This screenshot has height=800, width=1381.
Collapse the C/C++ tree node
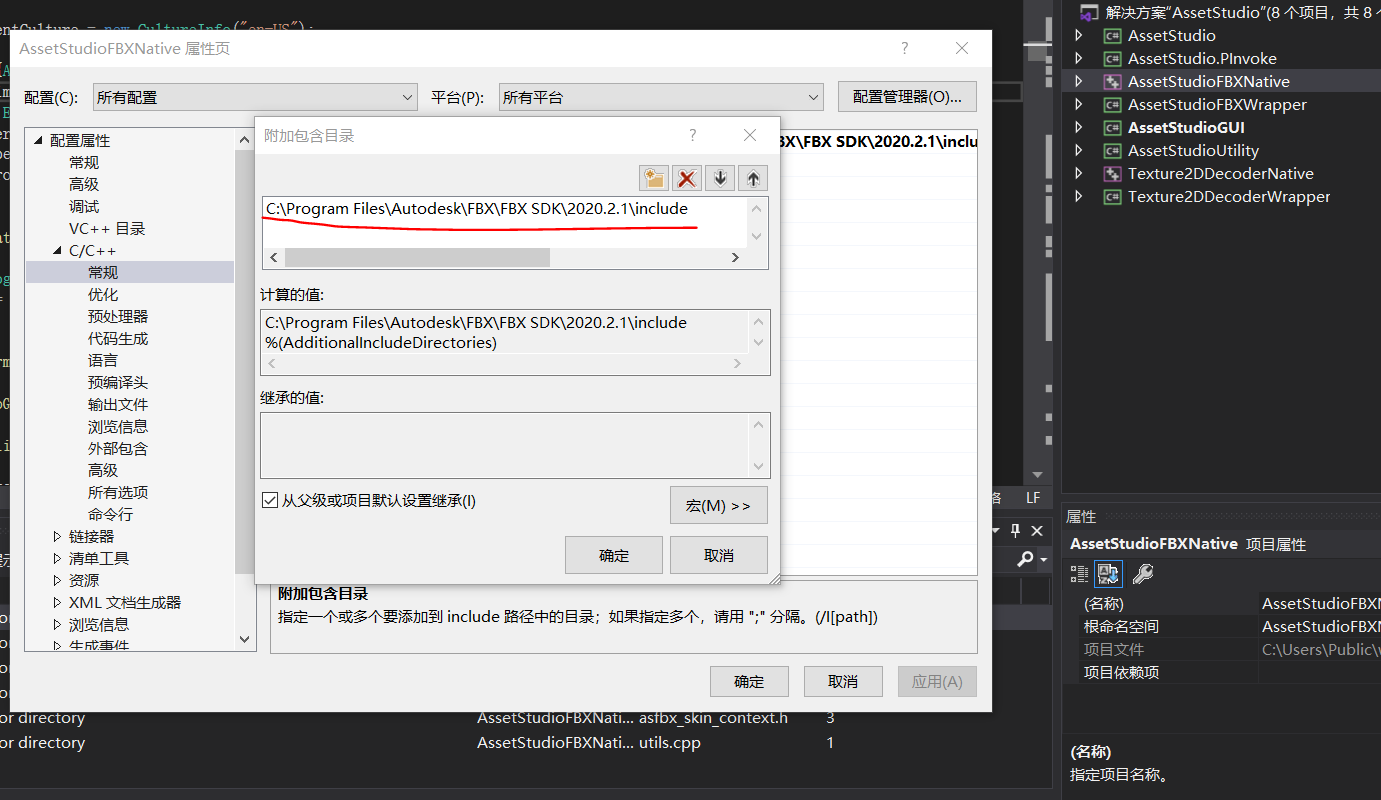(x=58, y=250)
